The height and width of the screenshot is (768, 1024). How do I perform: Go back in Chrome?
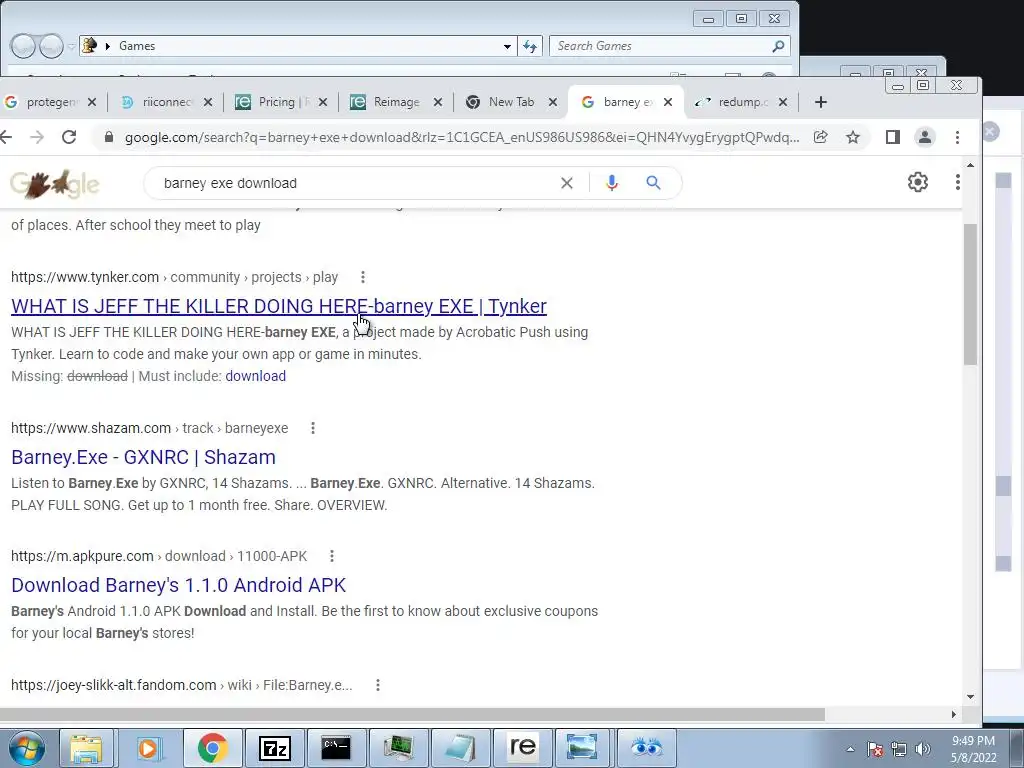[6, 137]
